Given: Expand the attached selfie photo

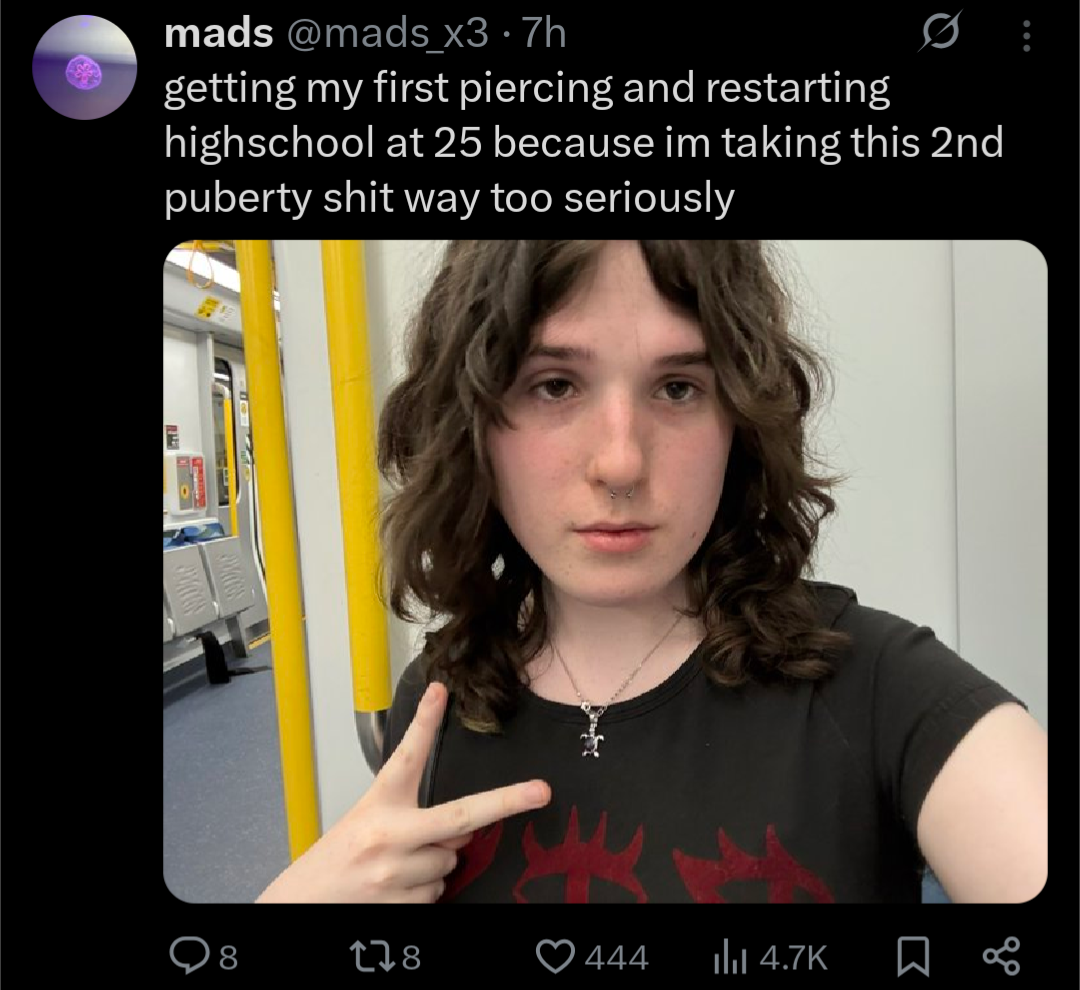Looking at the screenshot, I should 605,571.
